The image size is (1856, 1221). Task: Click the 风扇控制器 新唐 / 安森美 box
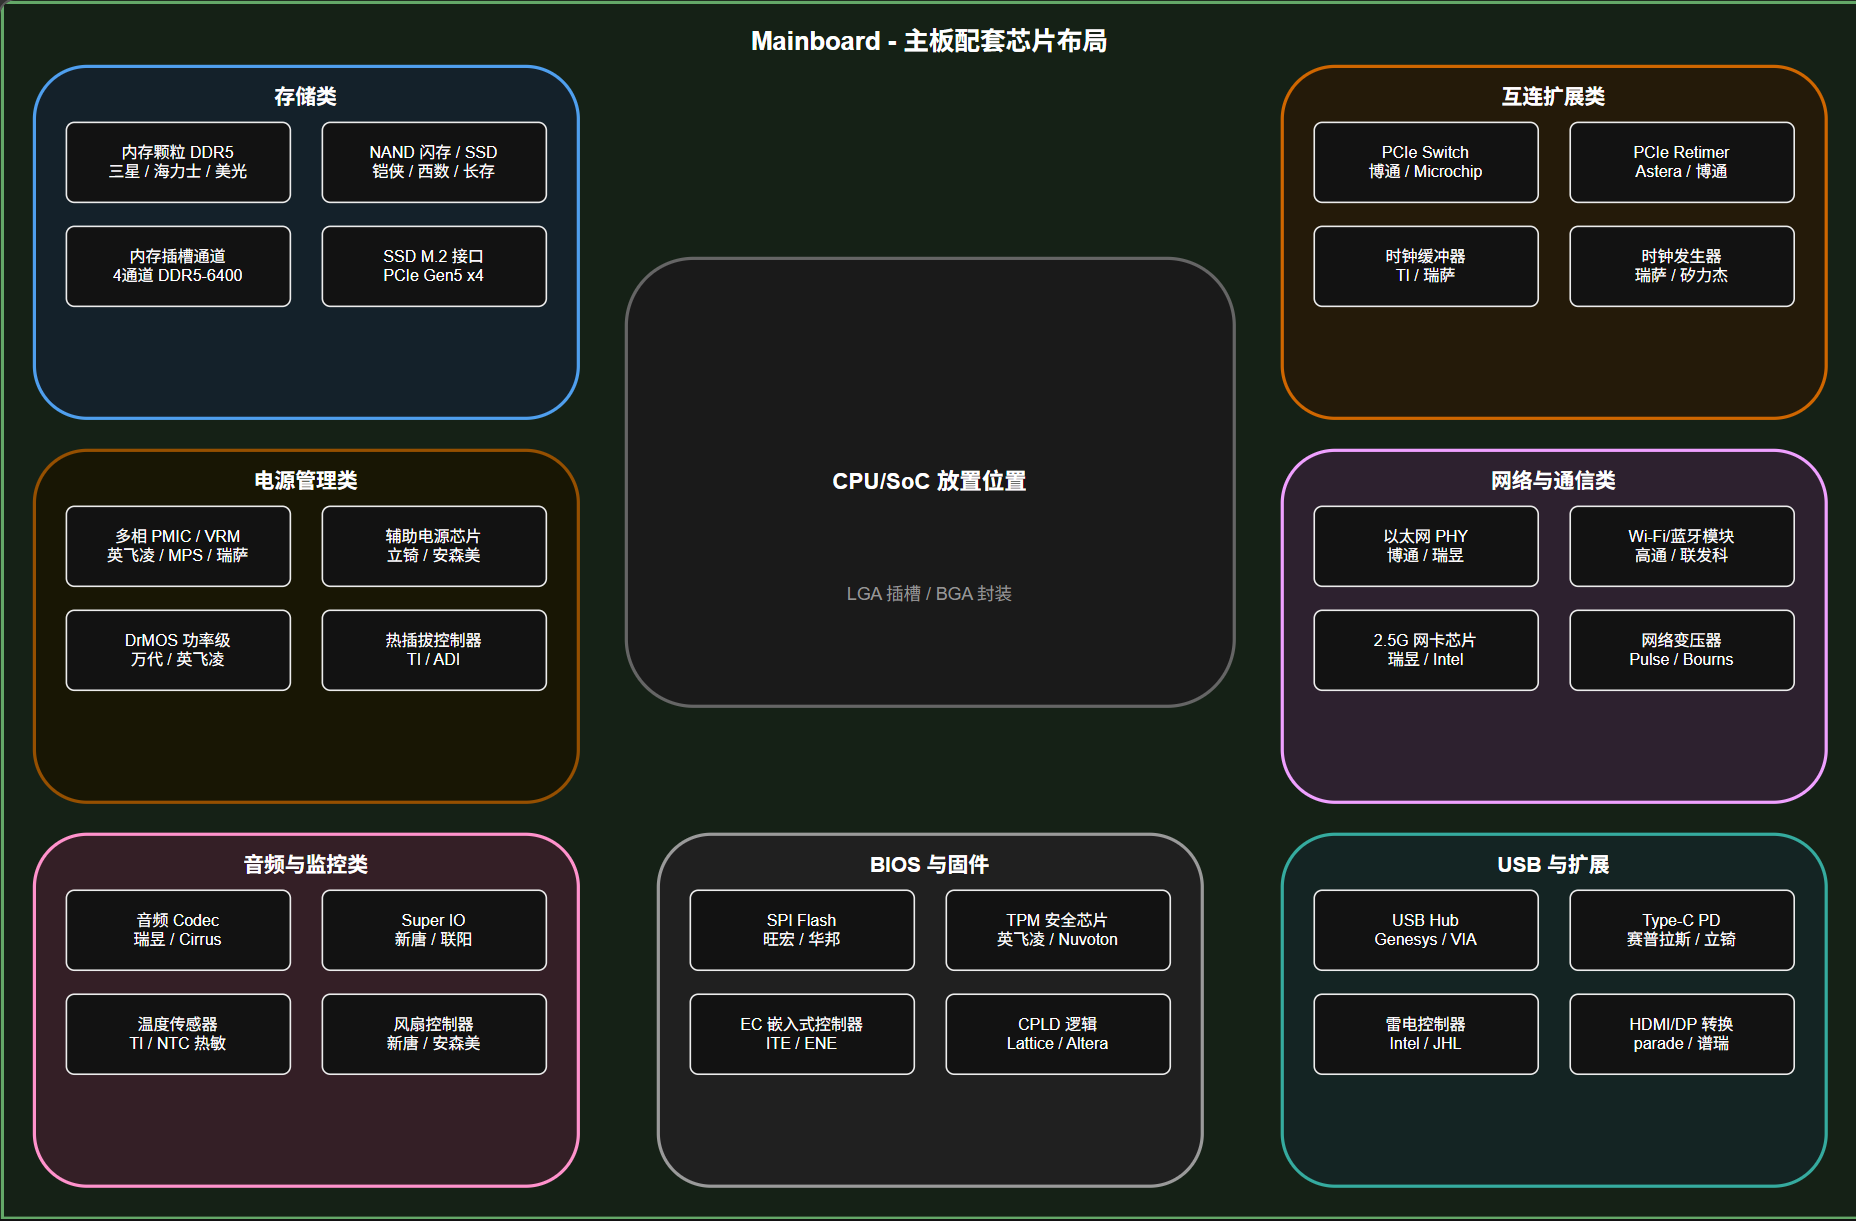[434, 1034]
